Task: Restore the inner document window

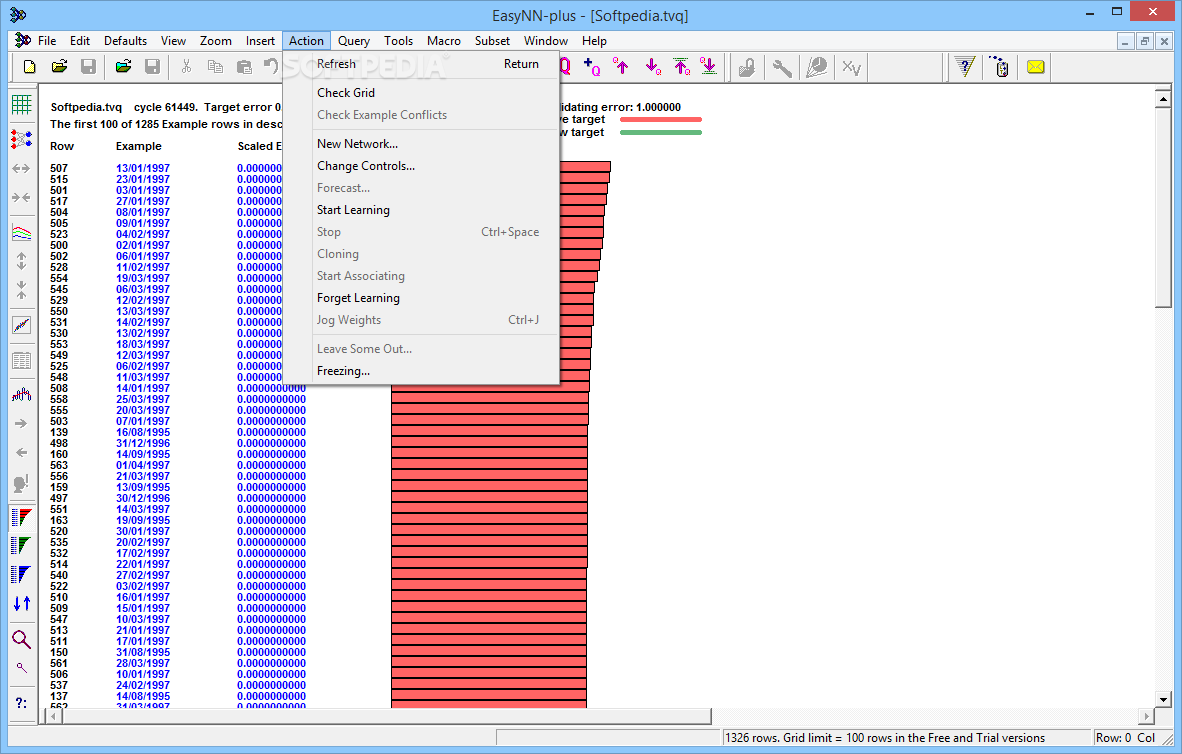Action: (x=1144, y=41)
